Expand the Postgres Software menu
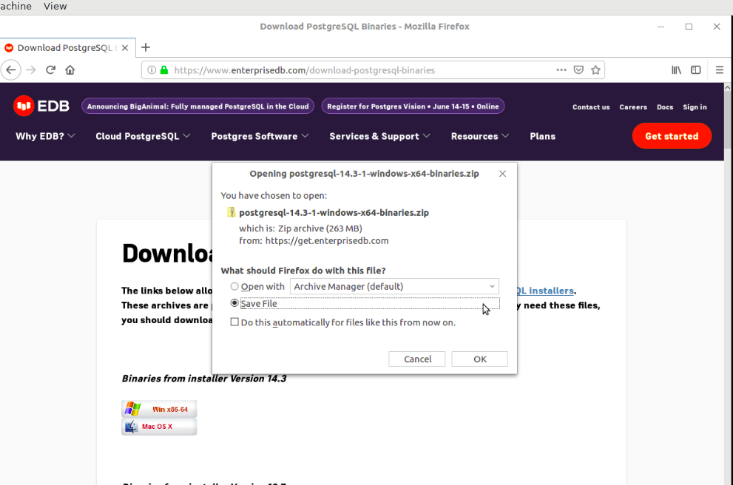 click(x=259, y=136)
